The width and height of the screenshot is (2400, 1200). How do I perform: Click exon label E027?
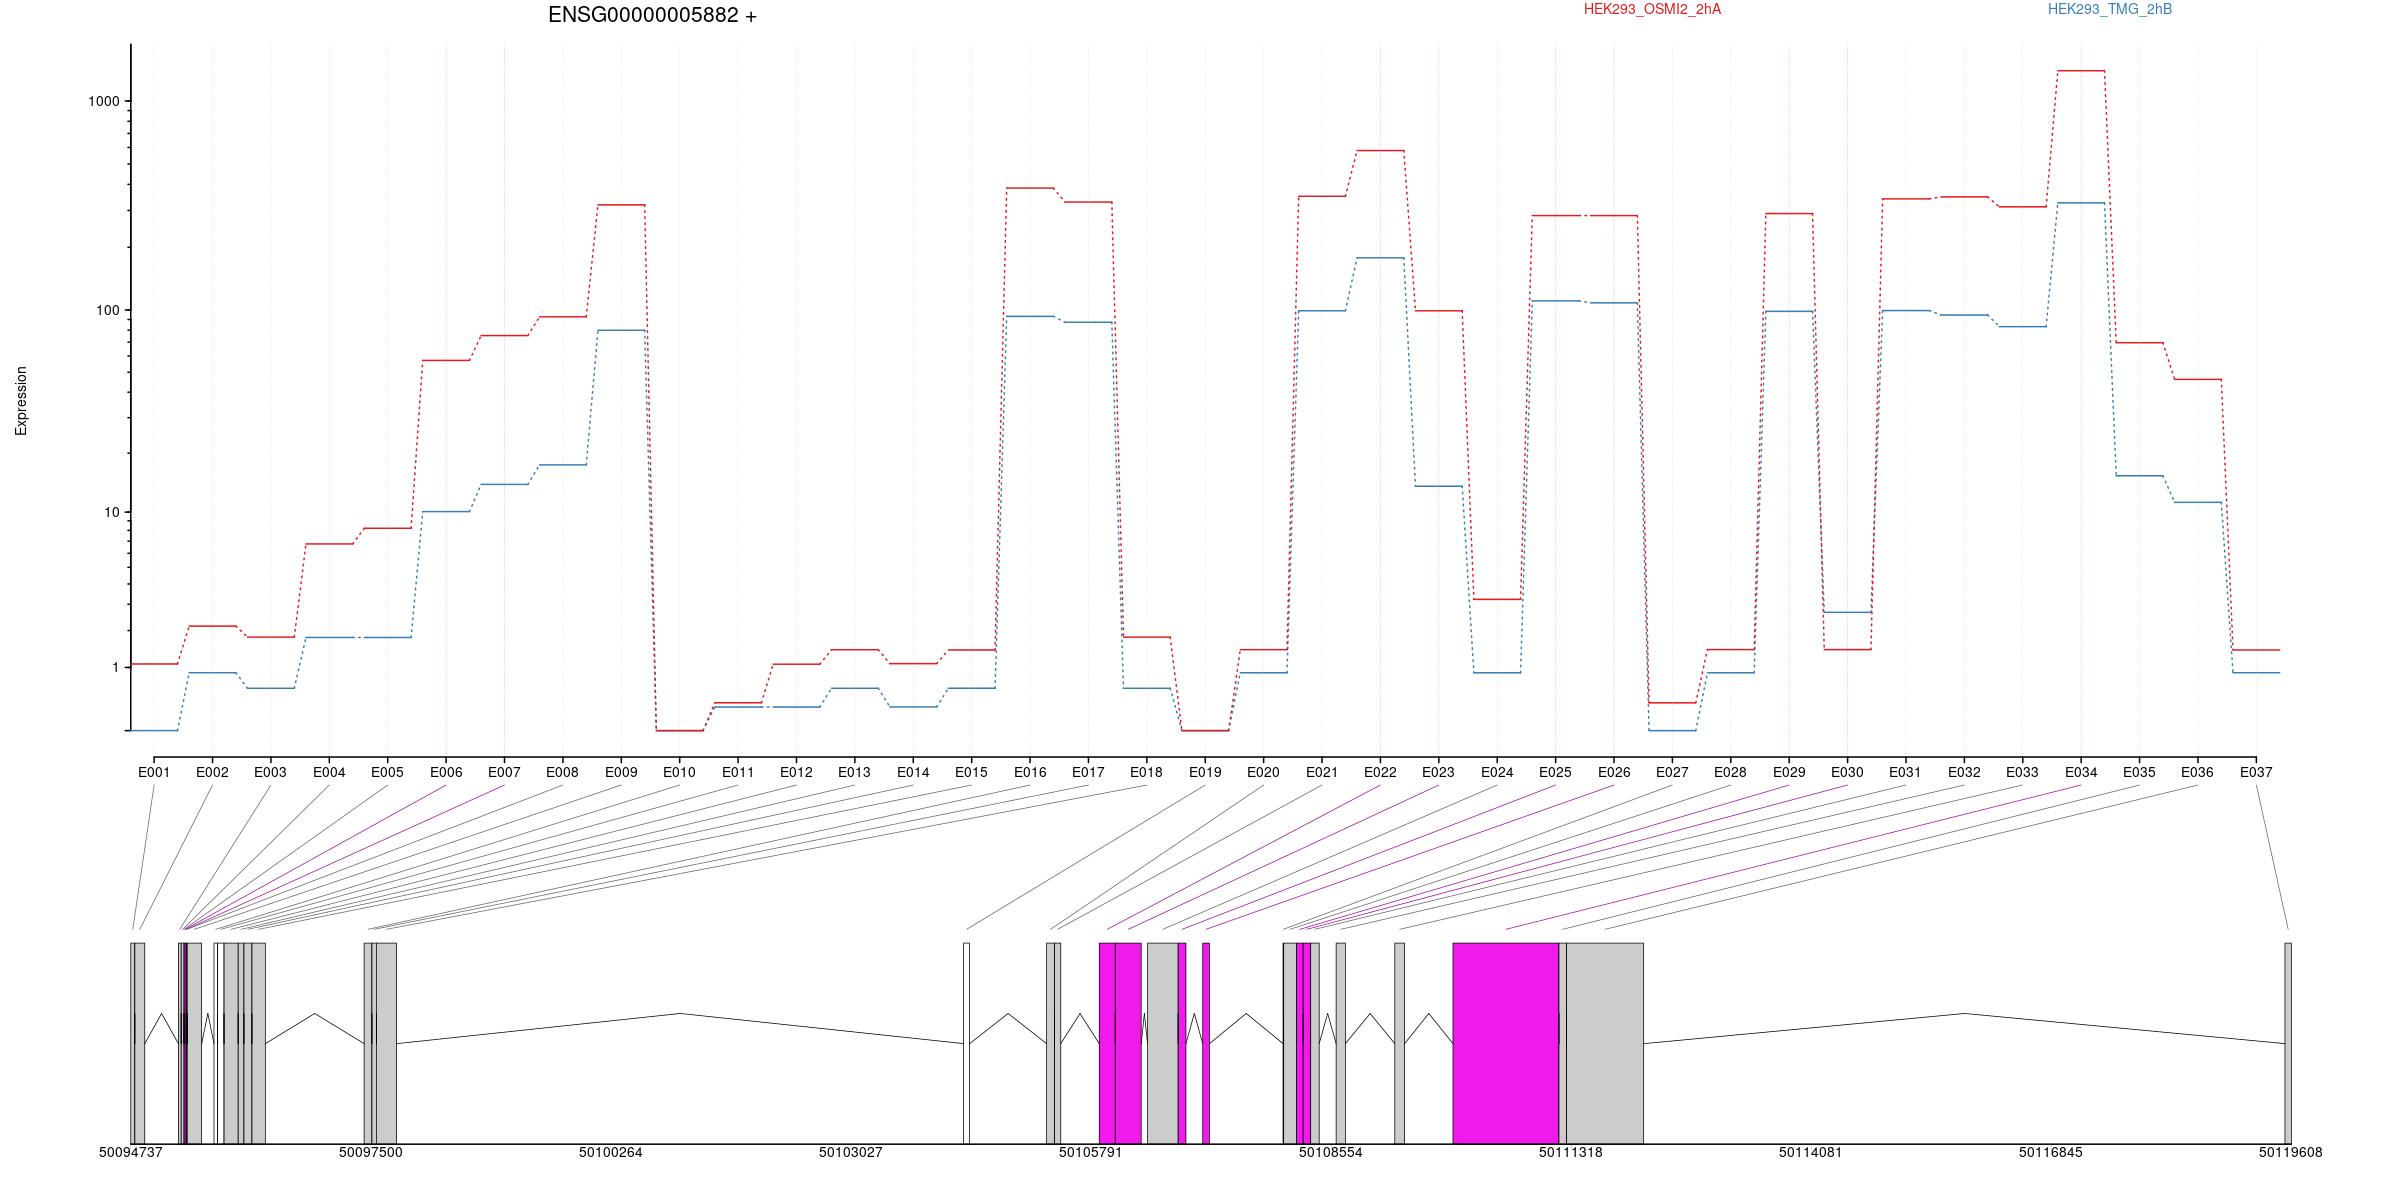click(x=1672, y=772)
